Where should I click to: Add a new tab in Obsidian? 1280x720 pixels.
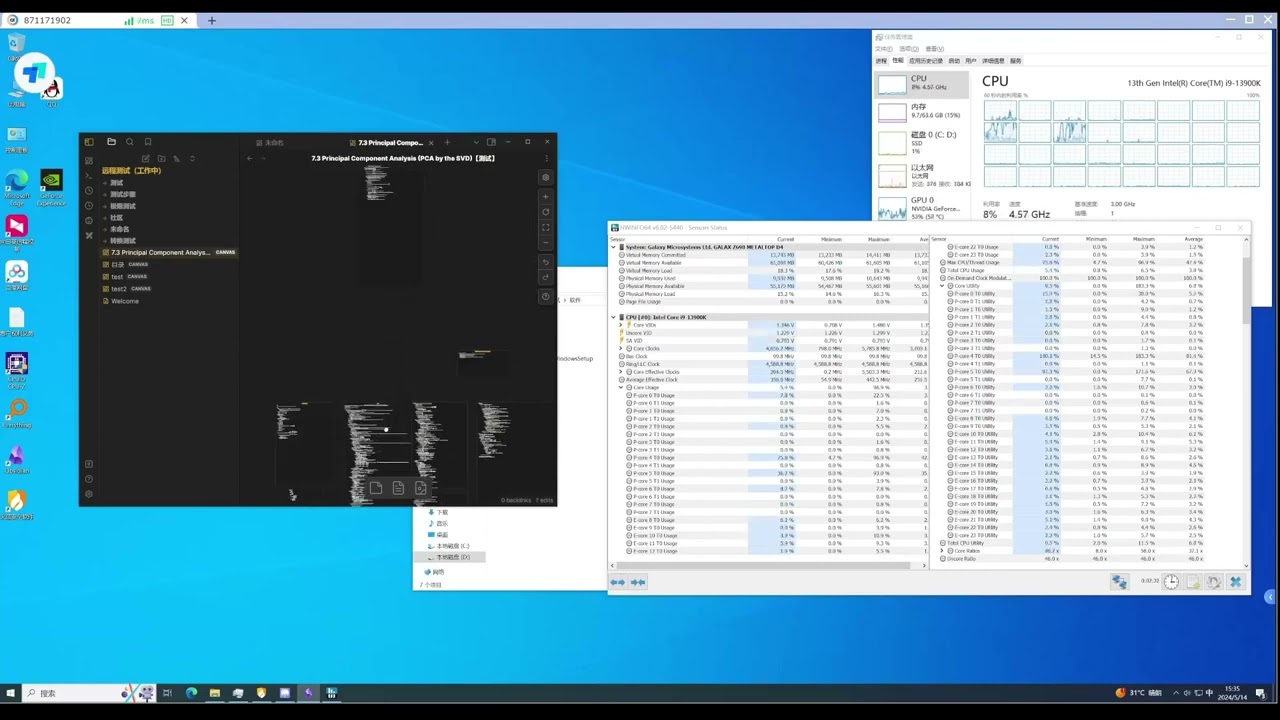(x=447, y=142)
